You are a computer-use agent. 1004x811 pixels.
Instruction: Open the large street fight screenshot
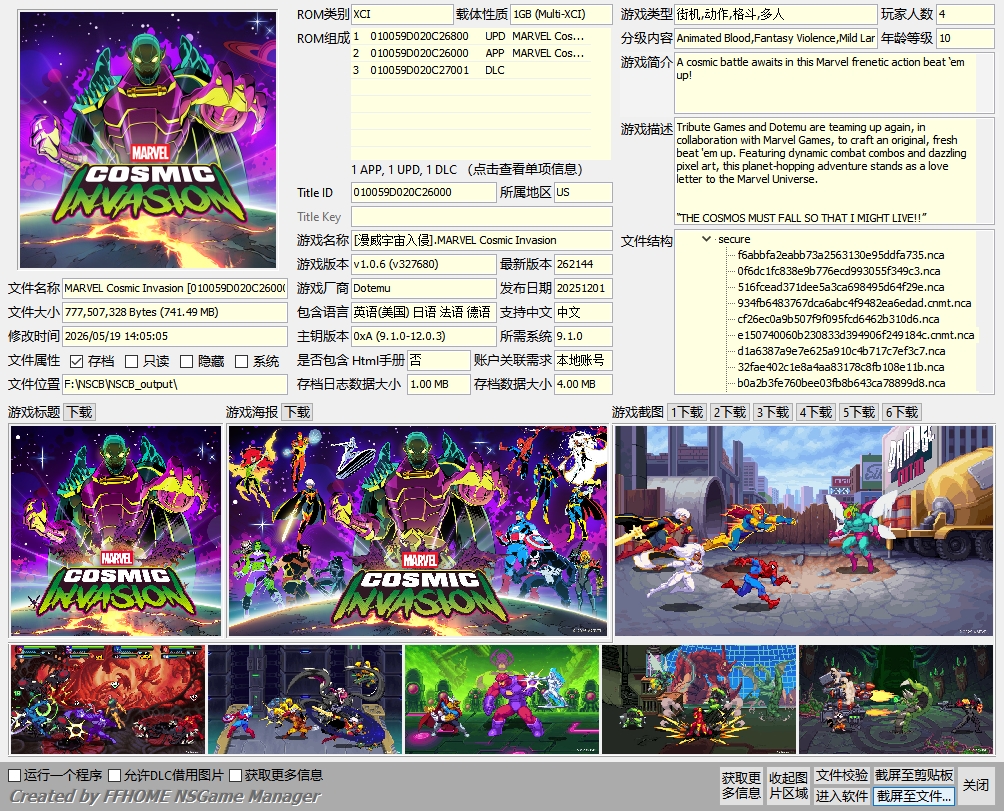pyautogui.click(x=804, y=531)
